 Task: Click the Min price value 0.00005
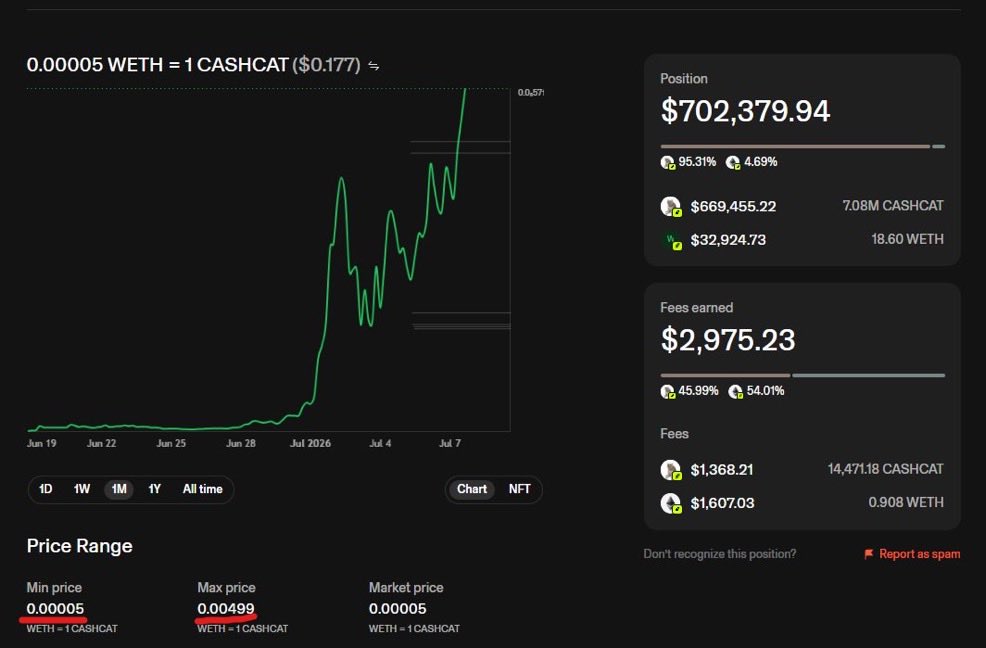pos(55,608)
